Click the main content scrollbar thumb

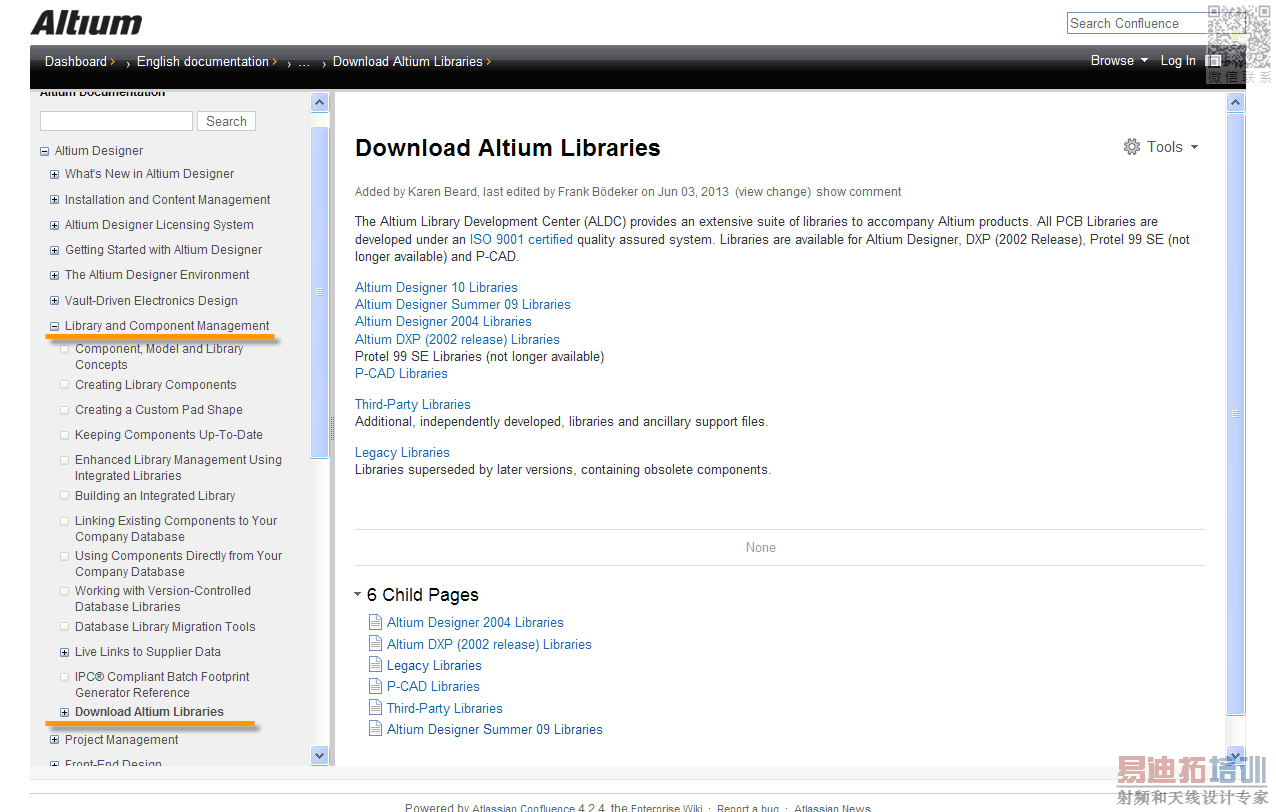click(x=1236, y=414)
